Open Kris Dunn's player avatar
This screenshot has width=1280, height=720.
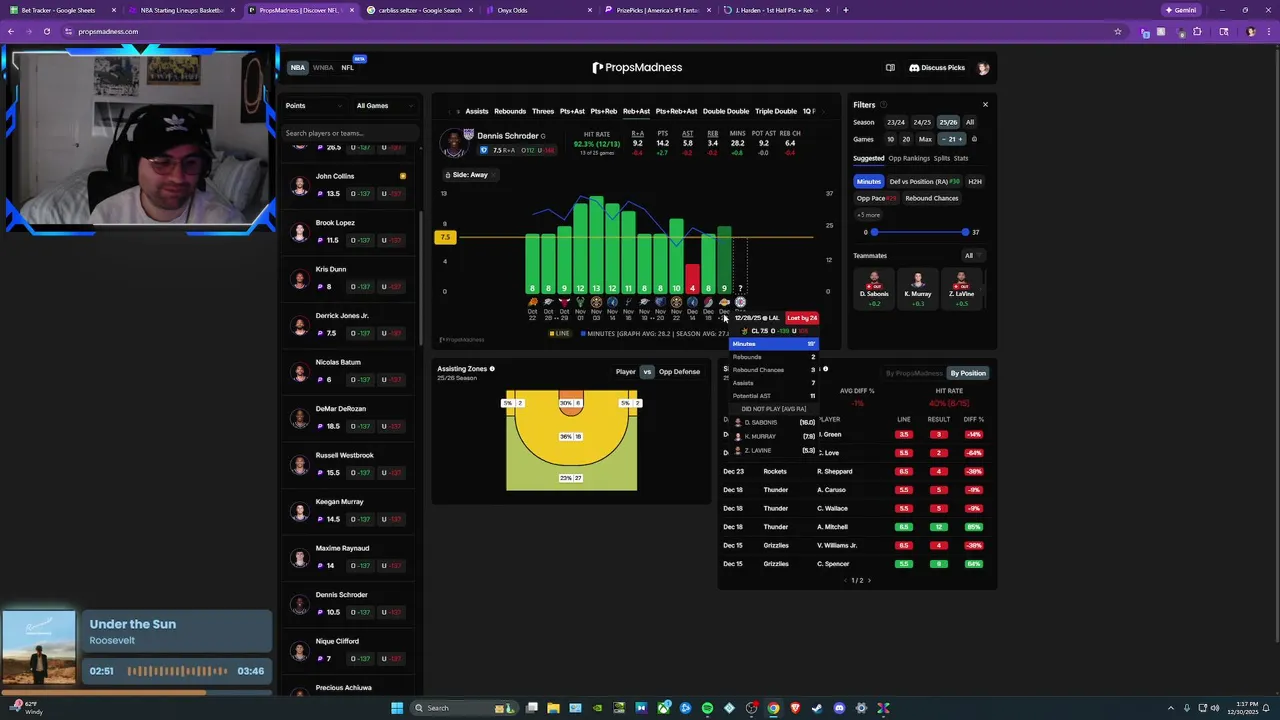click(x=299, y=278)
